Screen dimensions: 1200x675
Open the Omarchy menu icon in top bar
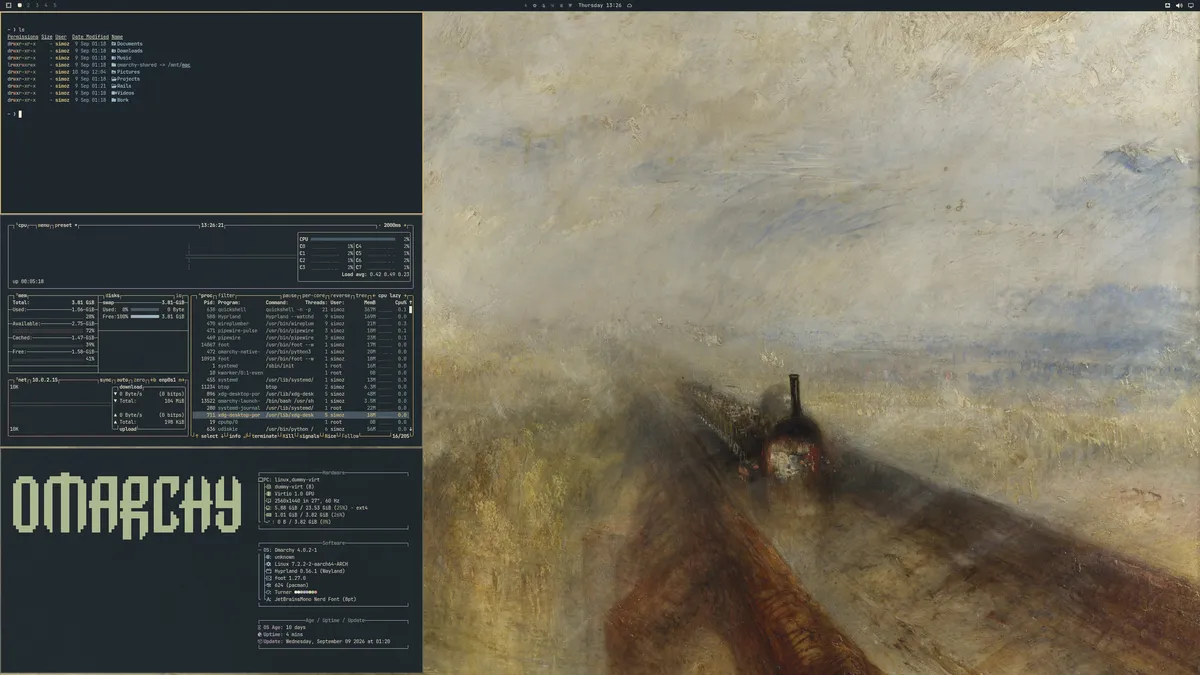(x=8, y=5)
